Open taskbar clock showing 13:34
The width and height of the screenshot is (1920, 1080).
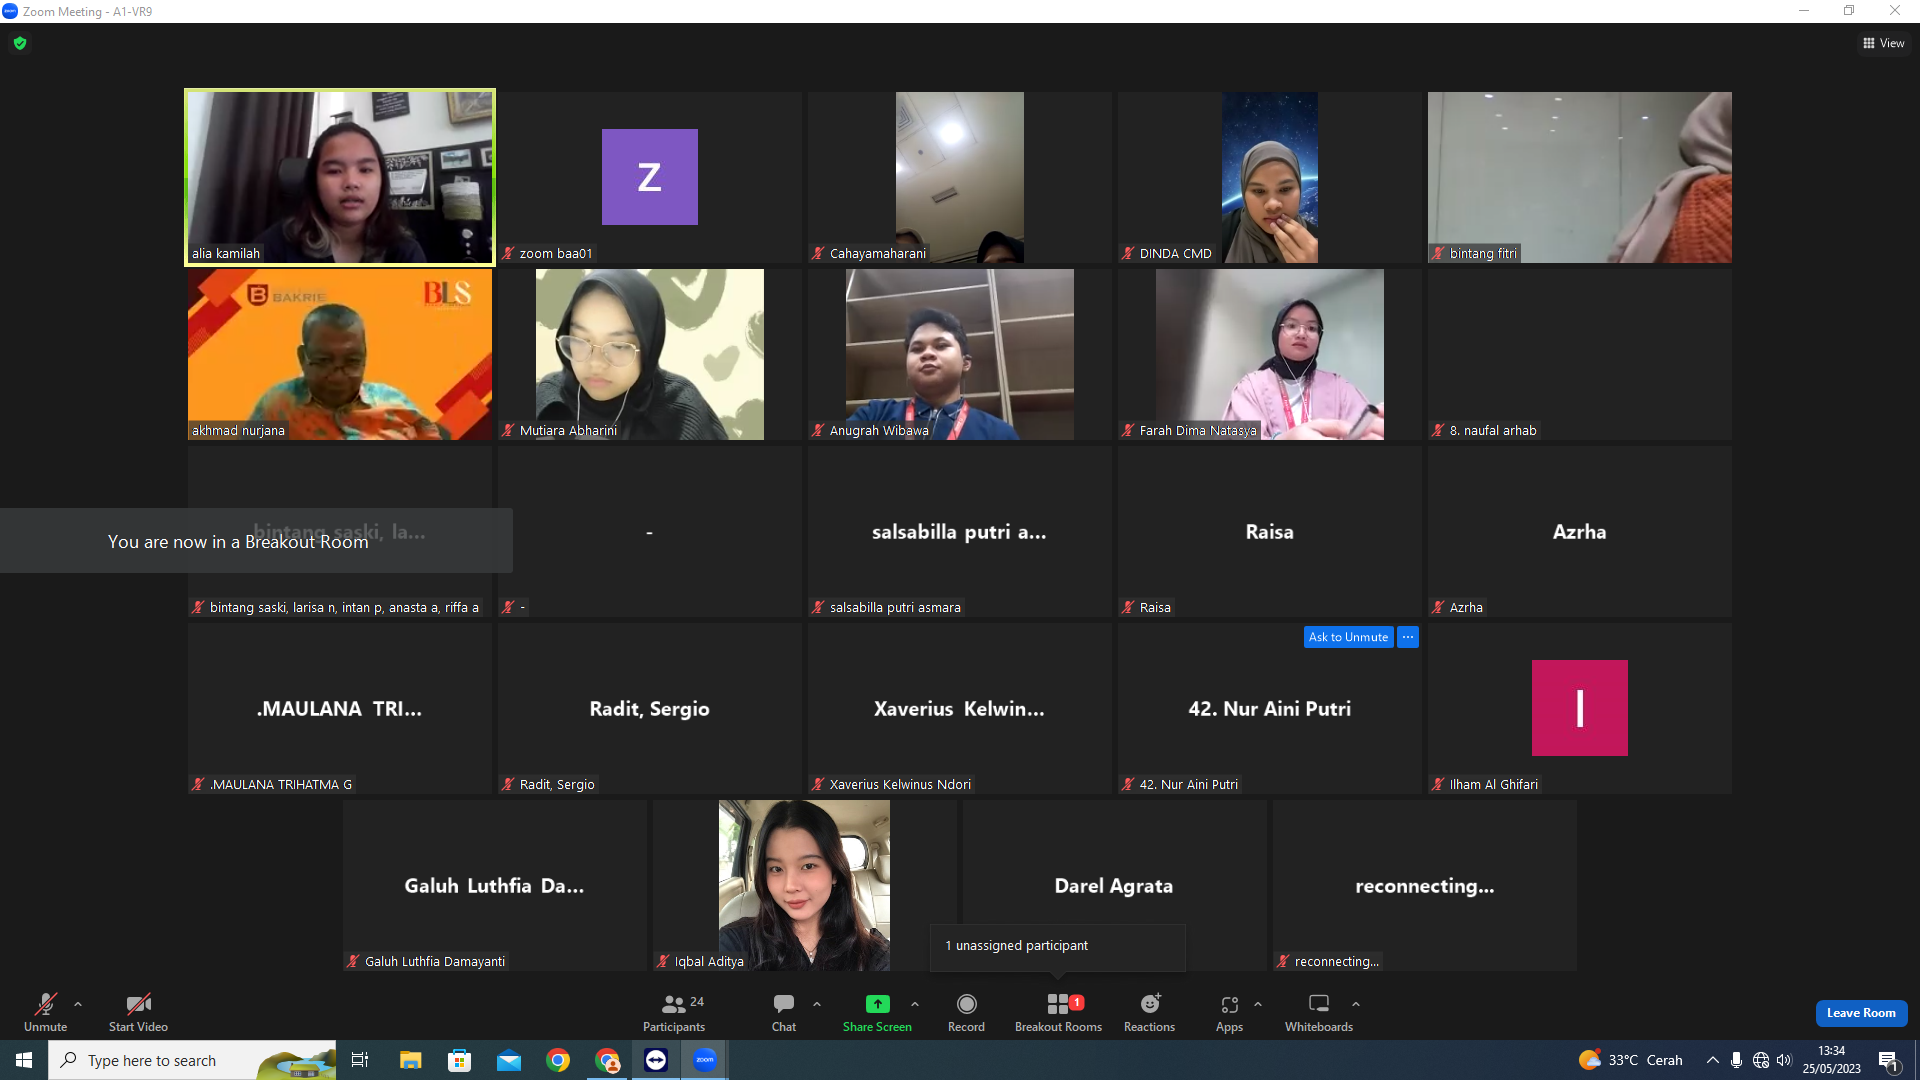(x=1832, y=1060)
